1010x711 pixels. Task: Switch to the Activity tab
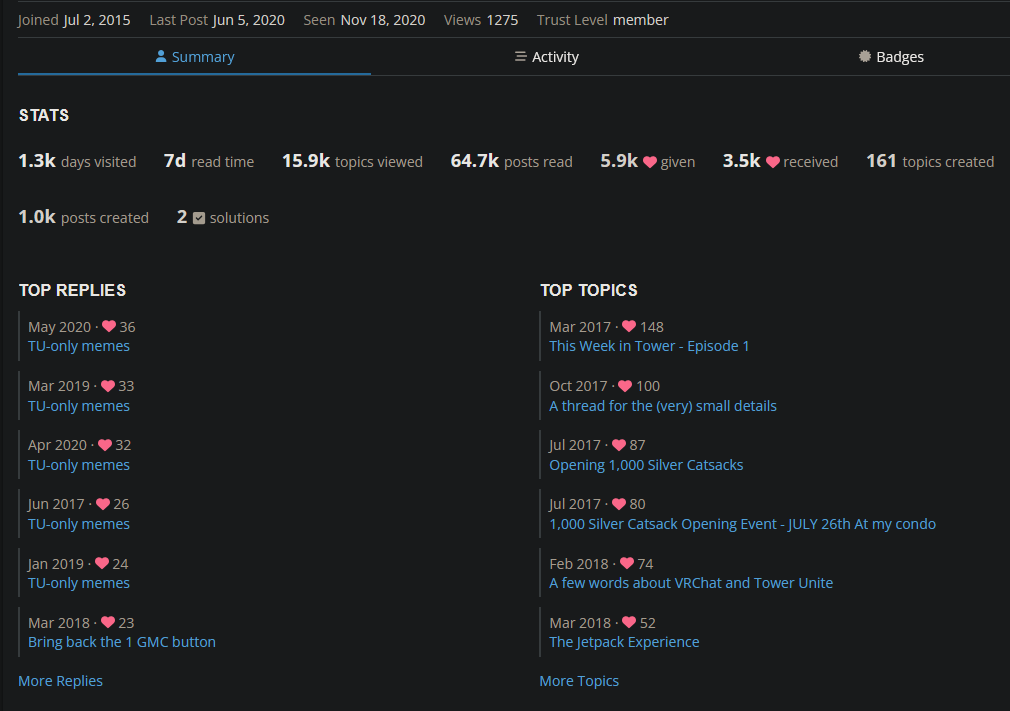[546, 57]
